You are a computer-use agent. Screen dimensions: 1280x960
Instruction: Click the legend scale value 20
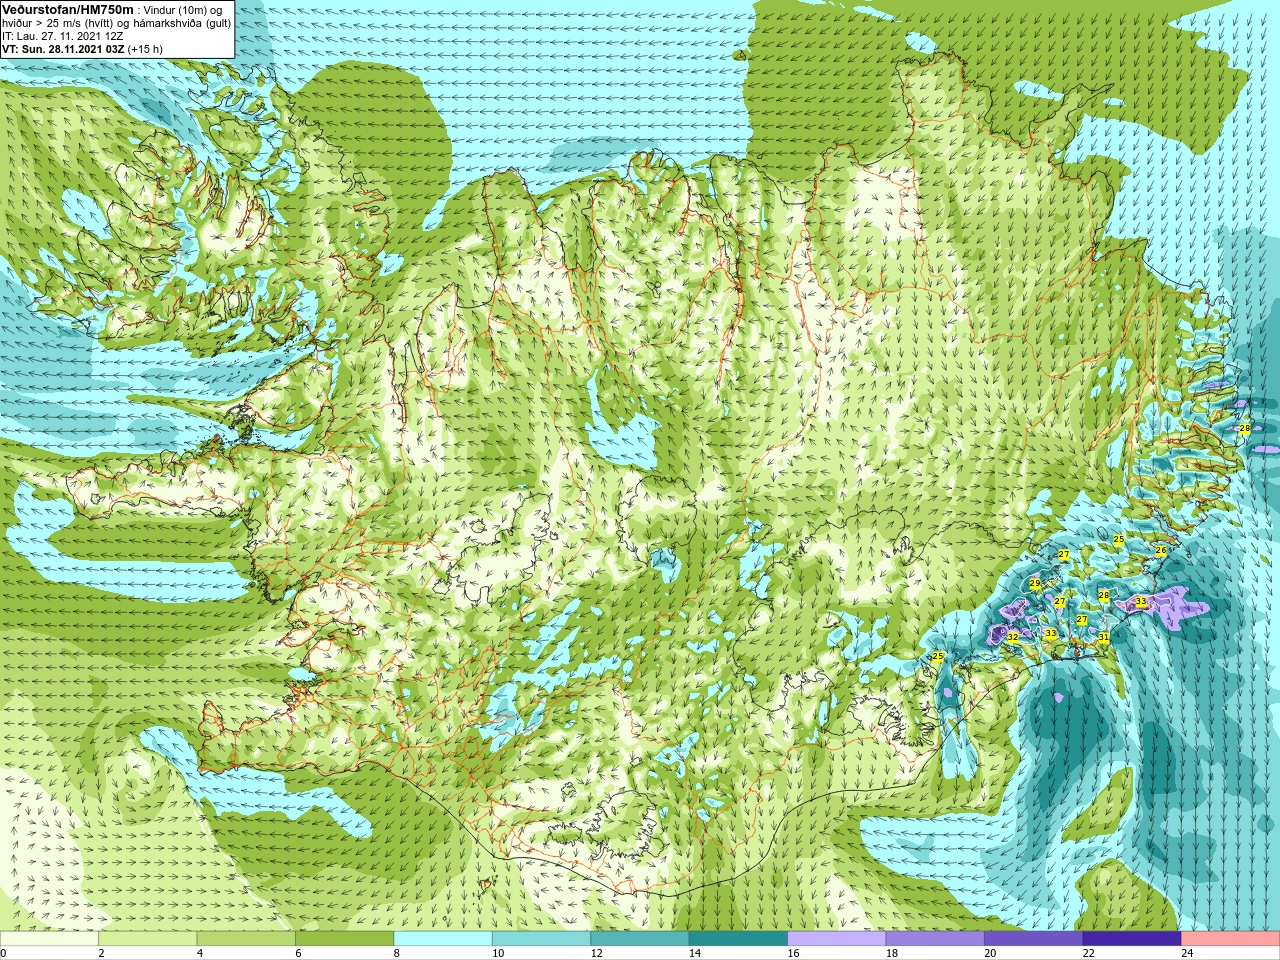coord(991,953)
